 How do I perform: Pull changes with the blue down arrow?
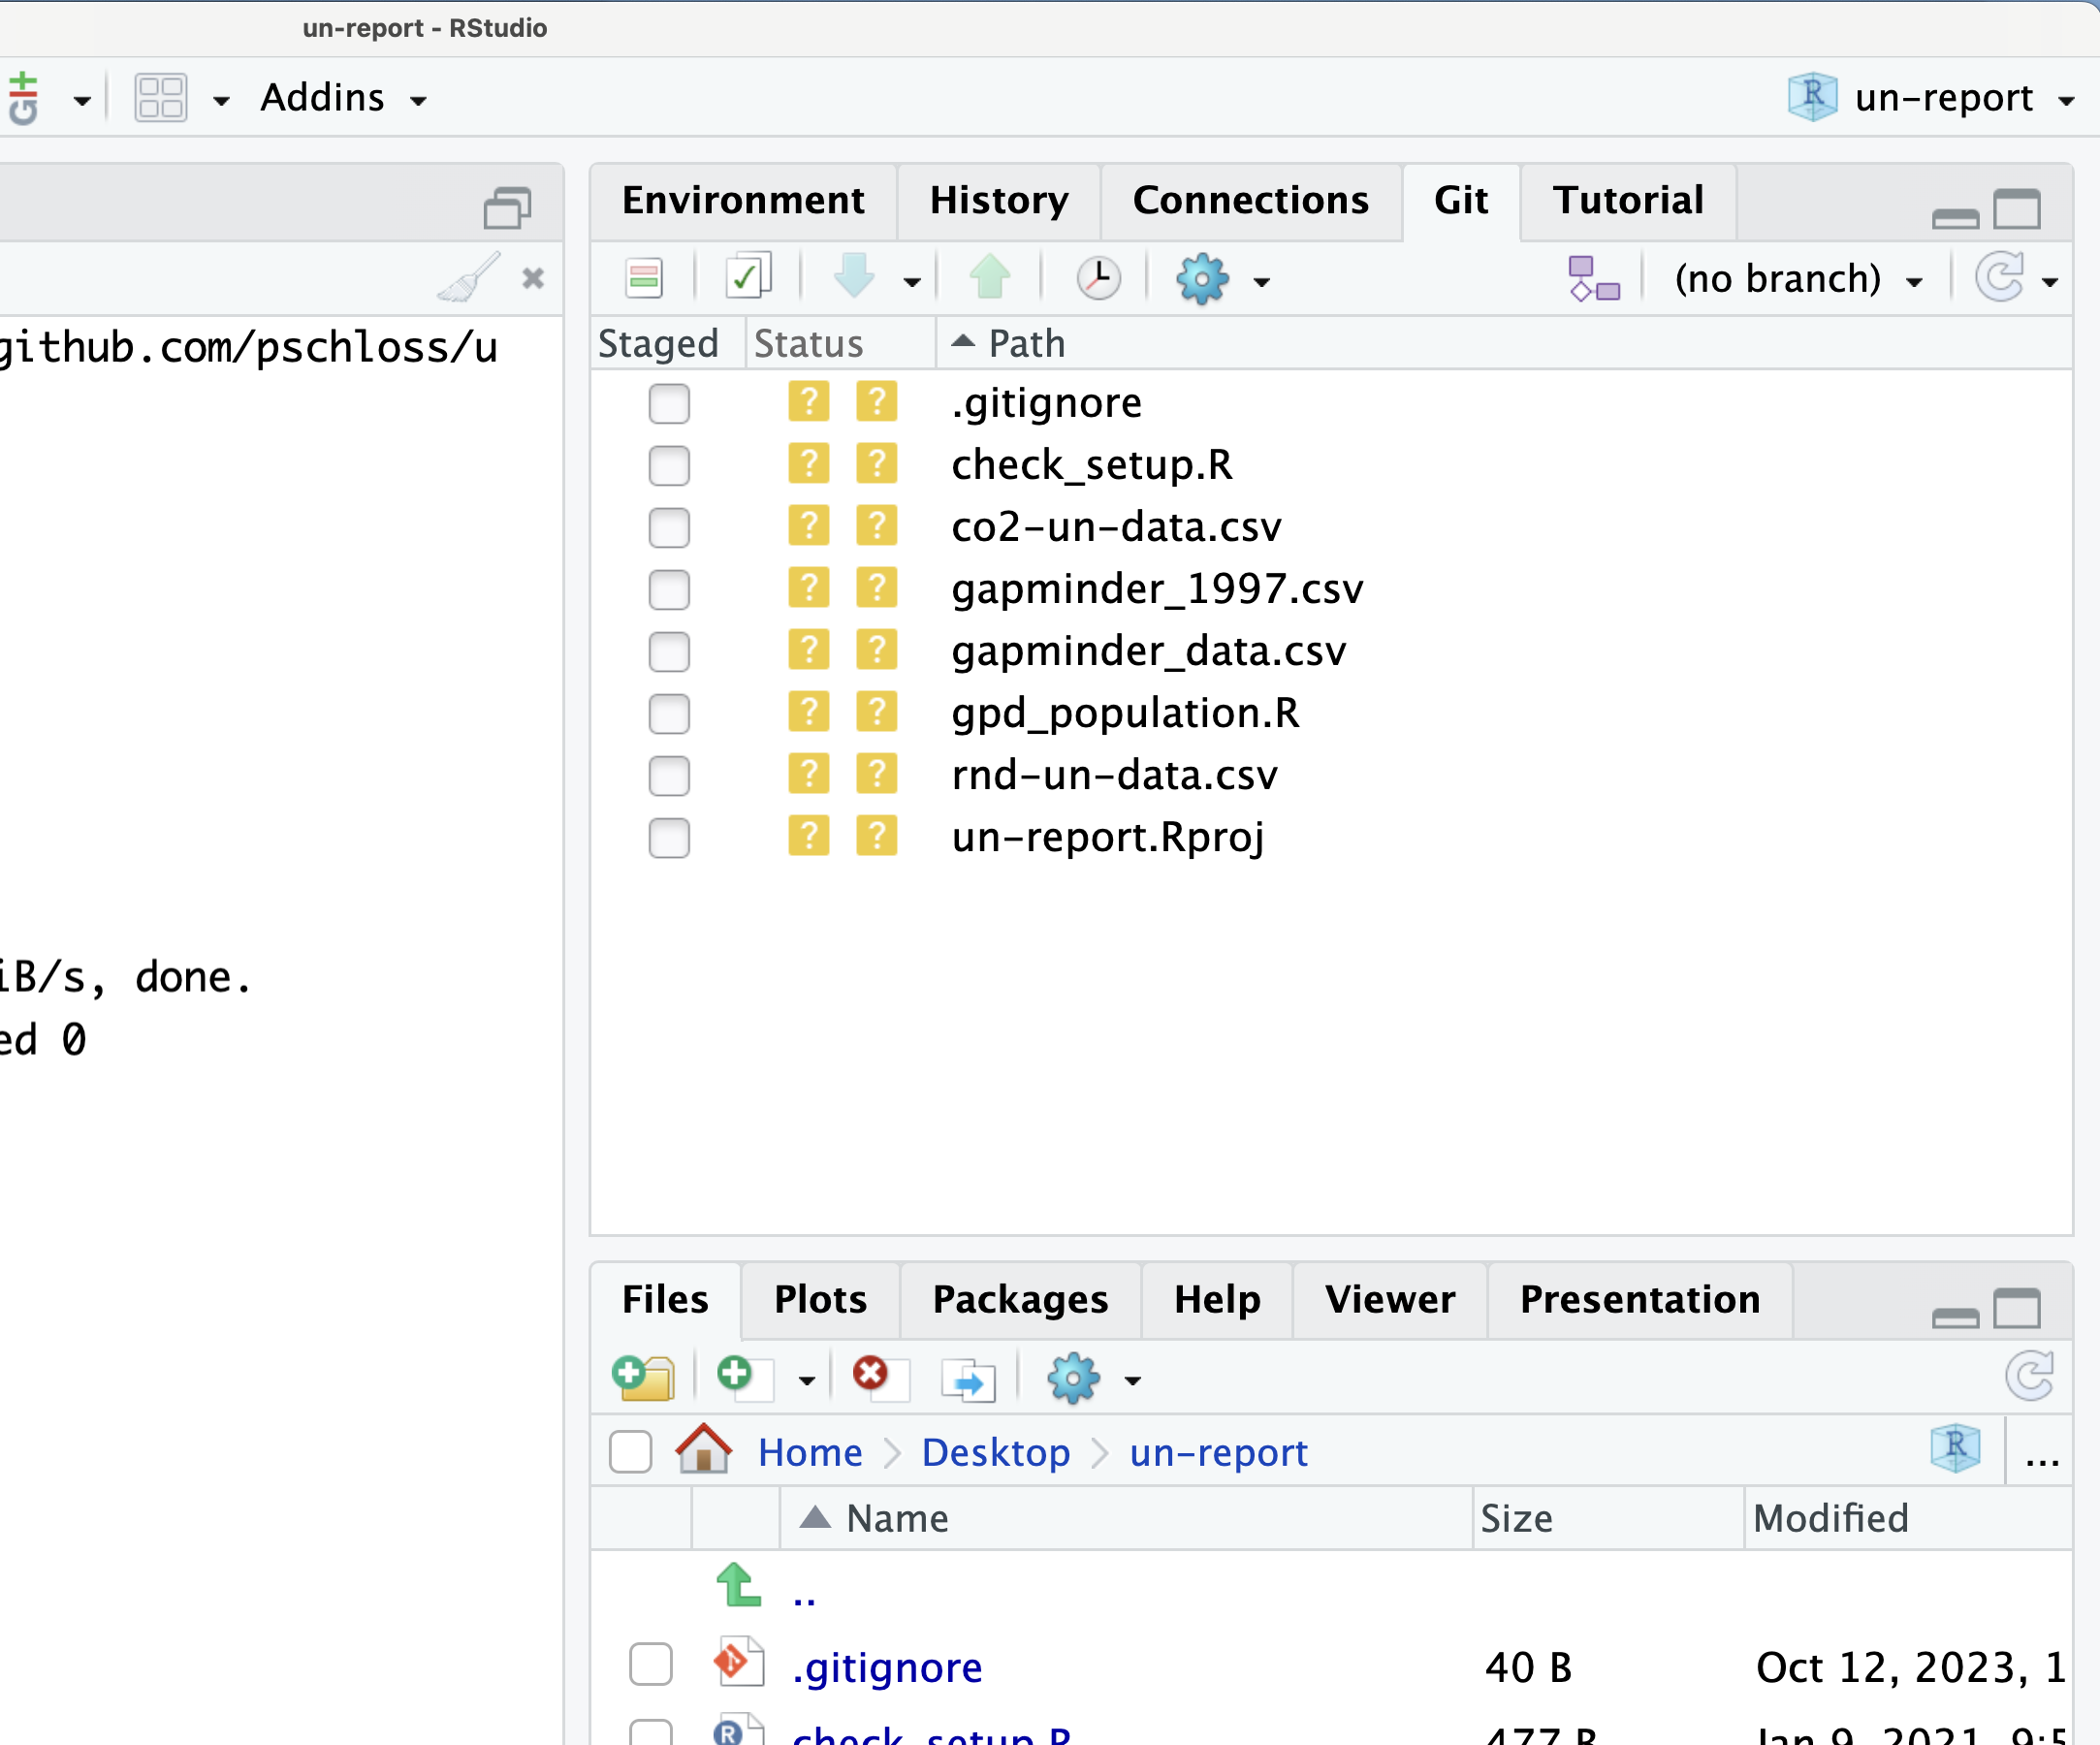click(854, 277)
